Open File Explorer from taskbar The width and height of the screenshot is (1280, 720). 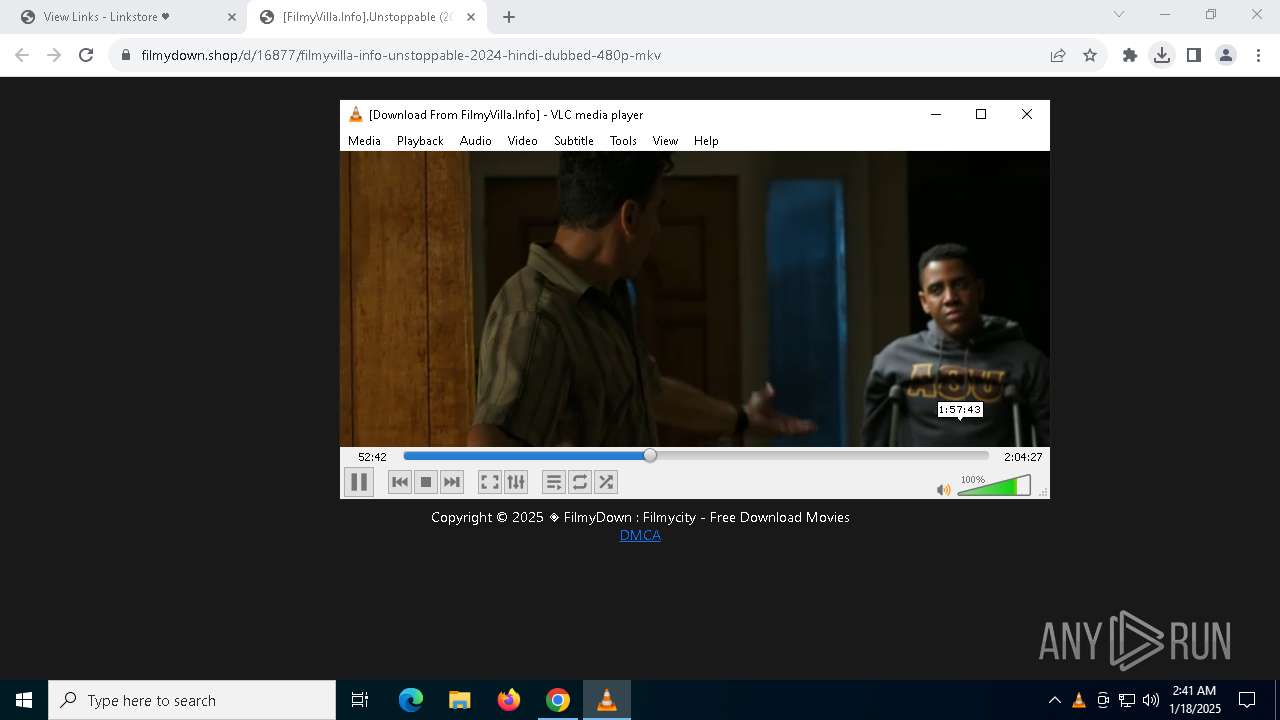tap(460, 700)
